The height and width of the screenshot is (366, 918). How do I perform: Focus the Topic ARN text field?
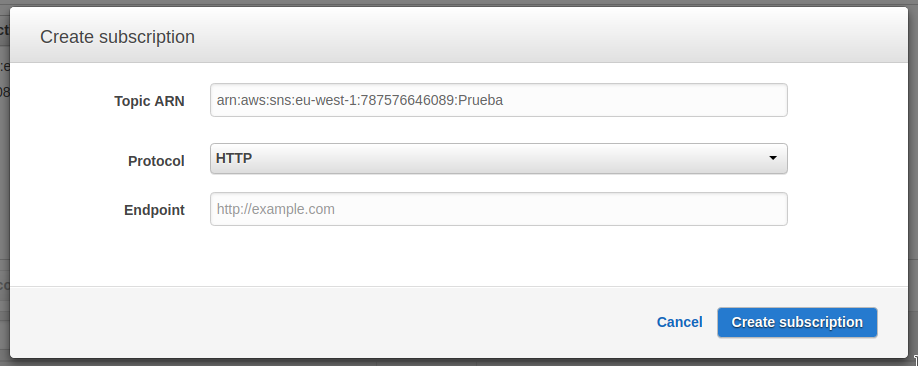coord(499,100)
